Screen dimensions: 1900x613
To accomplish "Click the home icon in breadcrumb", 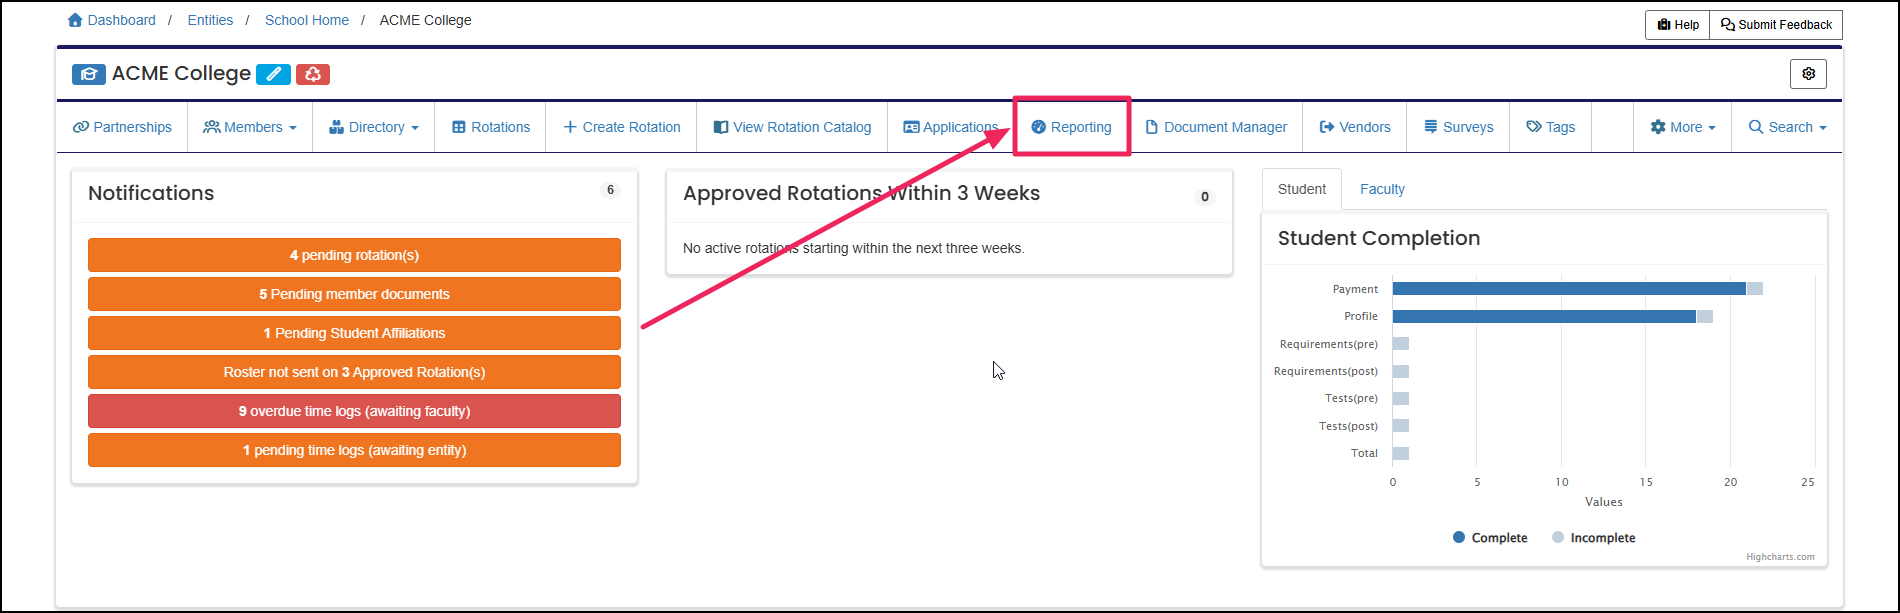I will click(75, 20).
